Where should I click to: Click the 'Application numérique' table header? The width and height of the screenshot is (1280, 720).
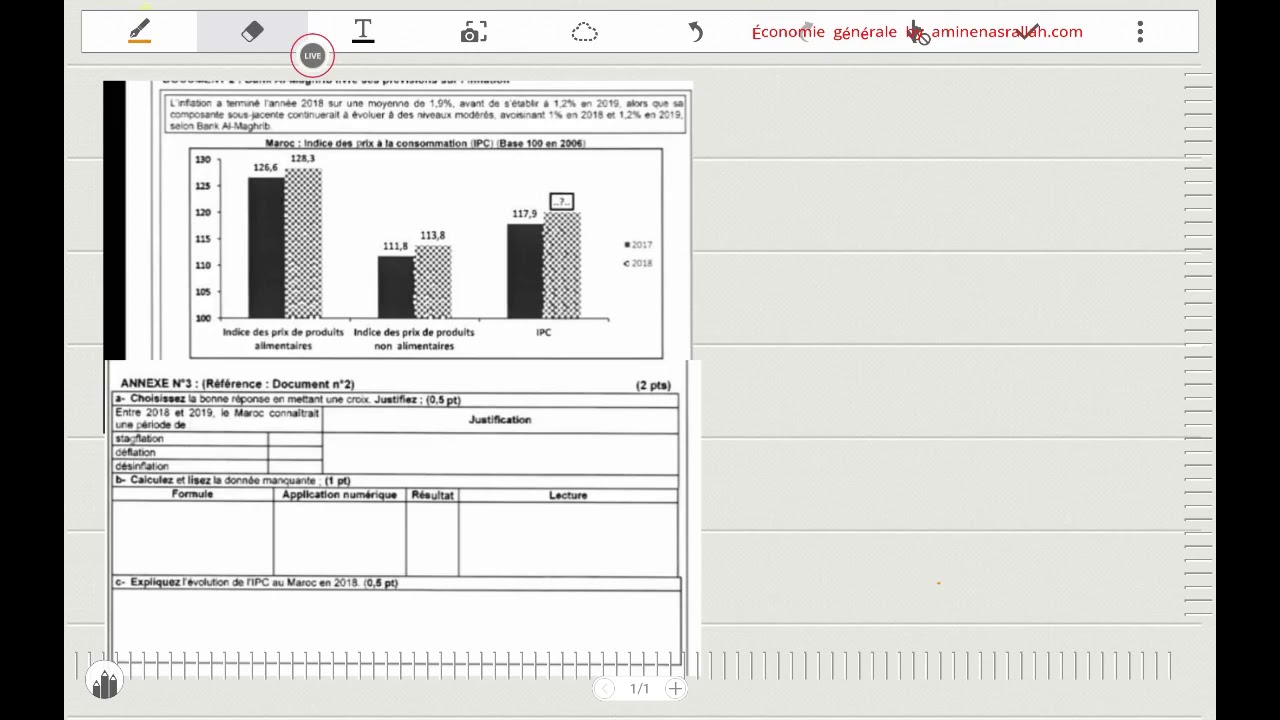click(x=339, y=495)
